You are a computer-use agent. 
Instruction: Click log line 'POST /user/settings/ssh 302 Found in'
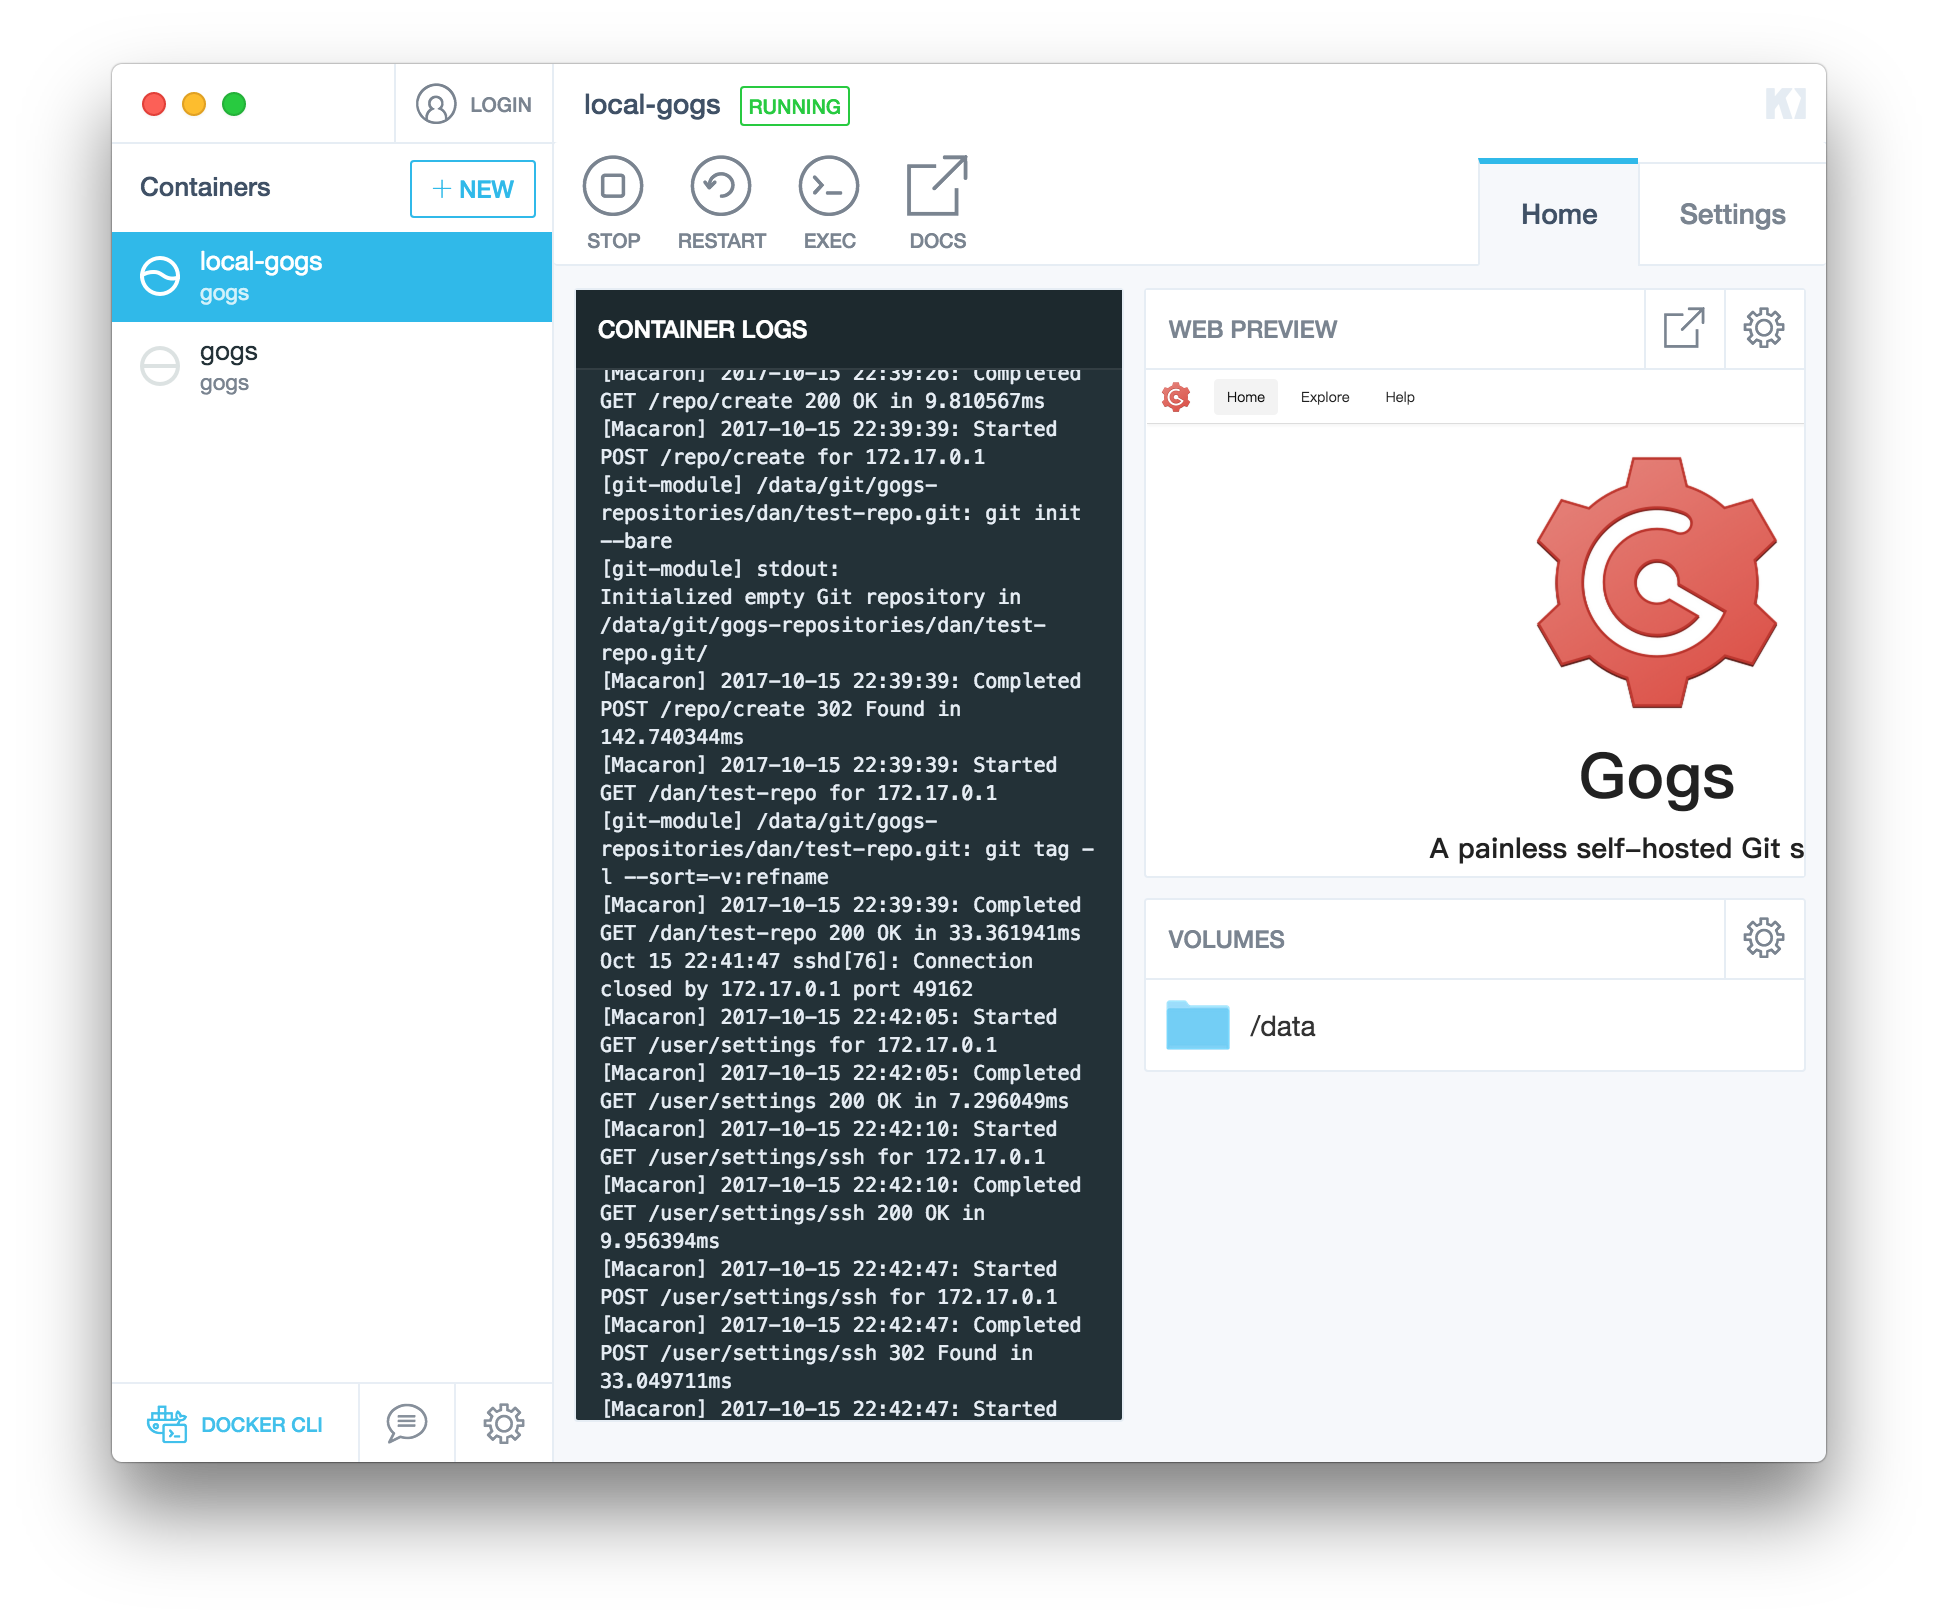click(816, 1353)
